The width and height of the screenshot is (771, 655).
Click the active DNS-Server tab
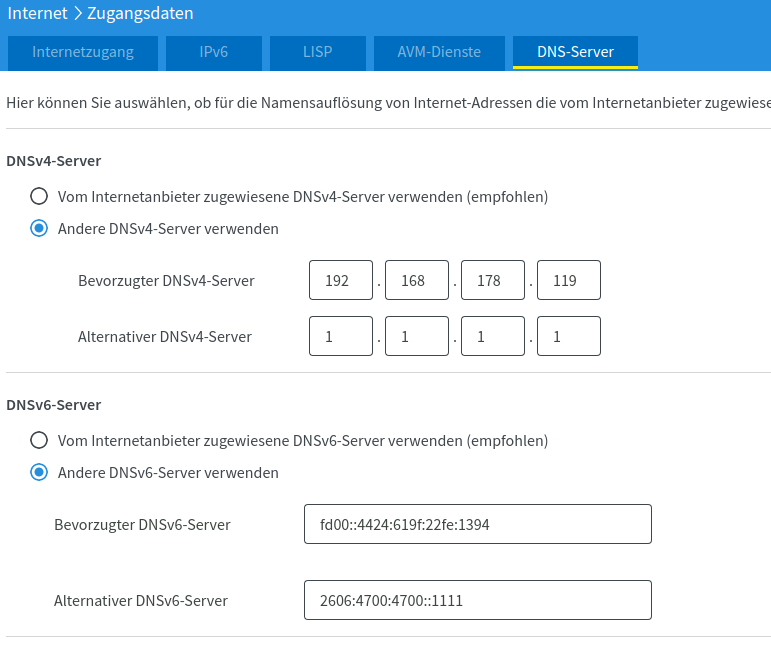[x=575, y=52]
